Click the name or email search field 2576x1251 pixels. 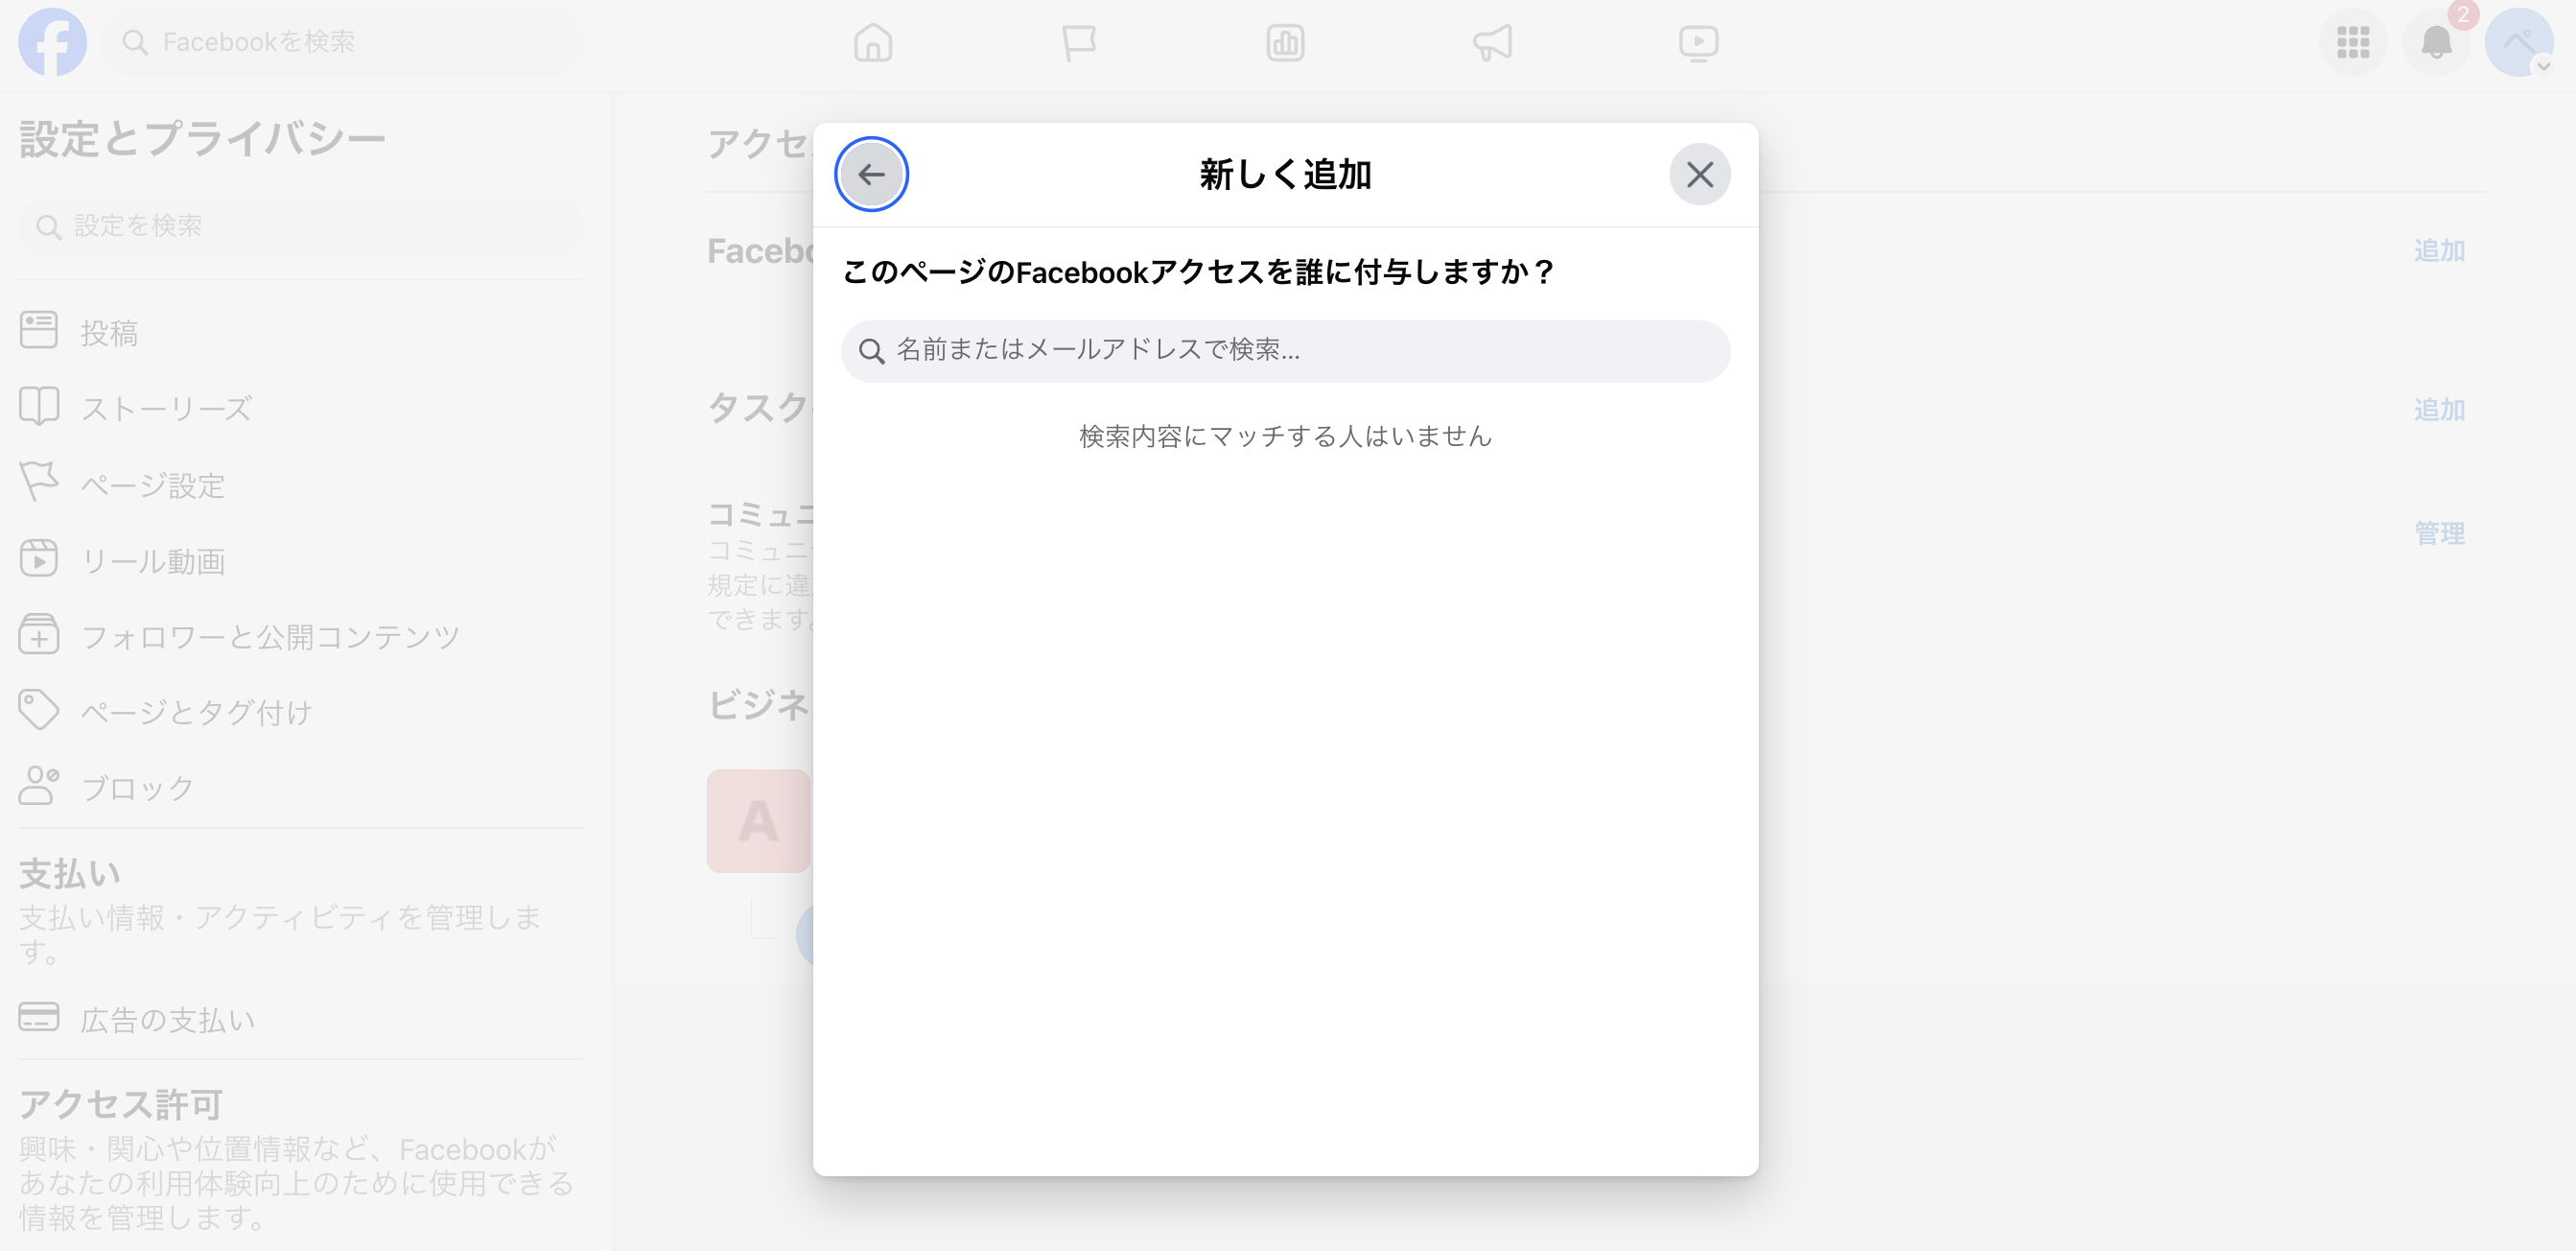[x=1284, y=351]
